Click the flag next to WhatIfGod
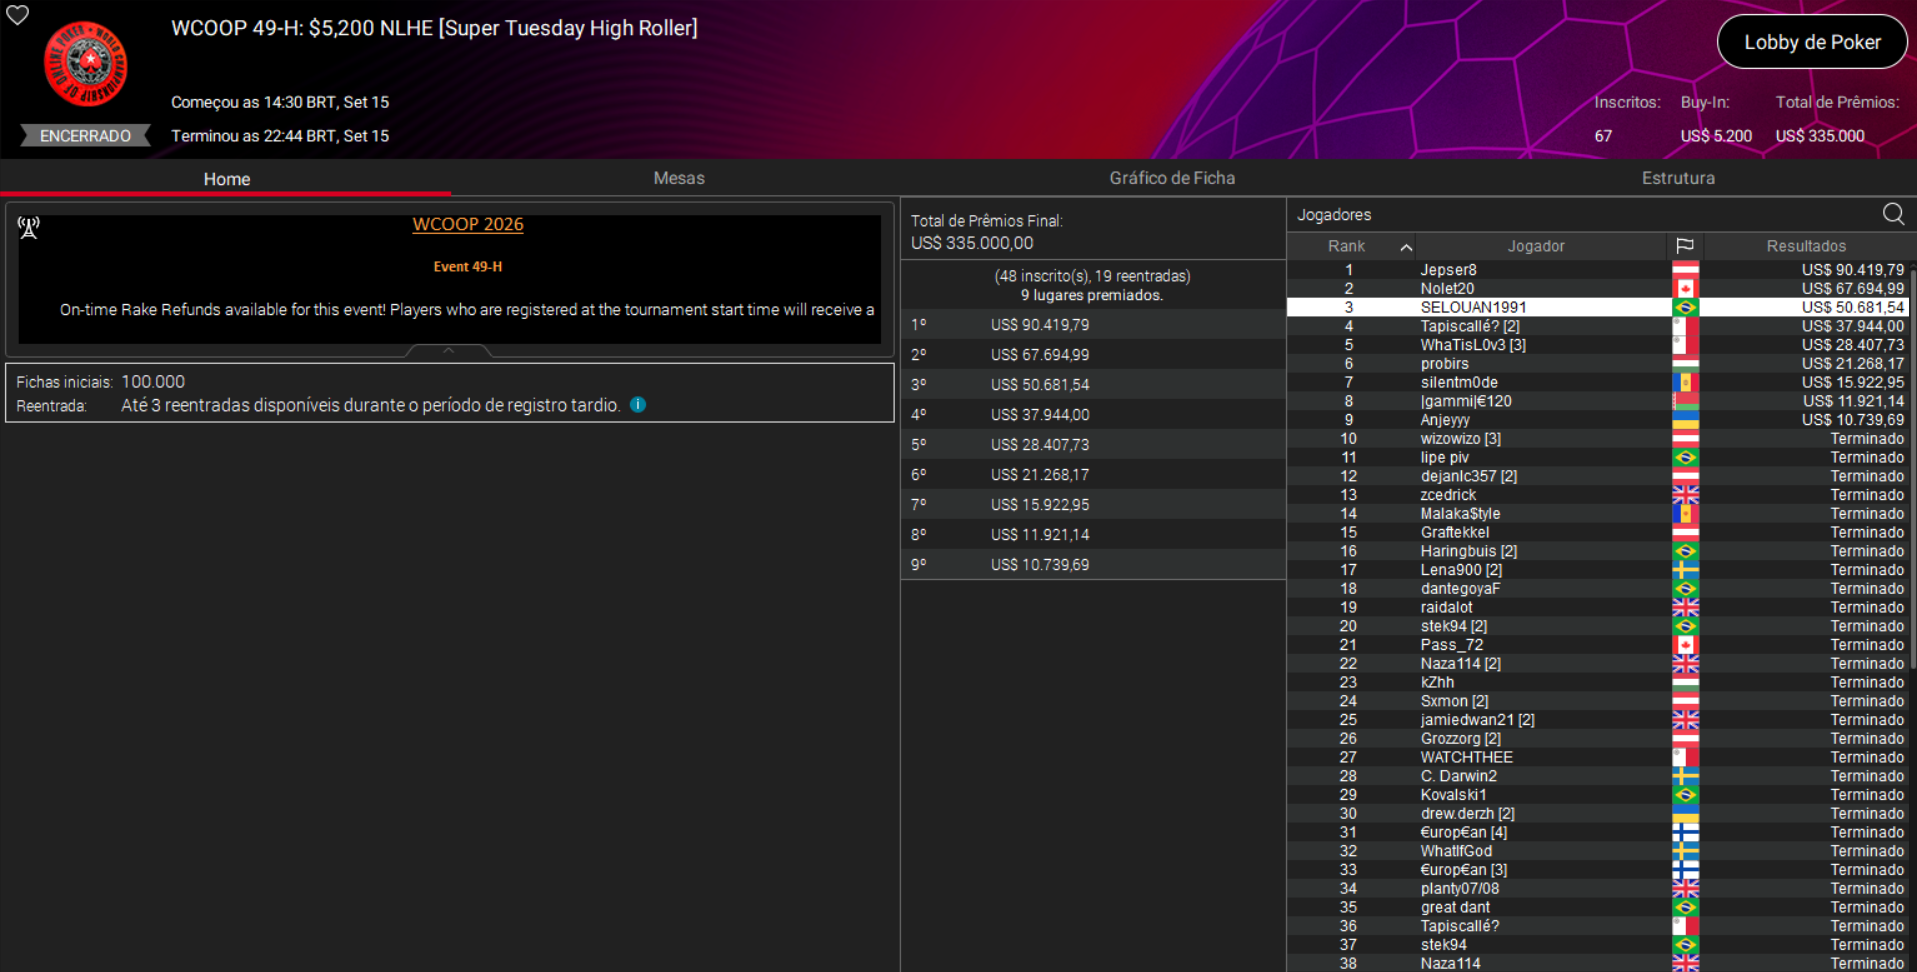 tap(1685, 851)
